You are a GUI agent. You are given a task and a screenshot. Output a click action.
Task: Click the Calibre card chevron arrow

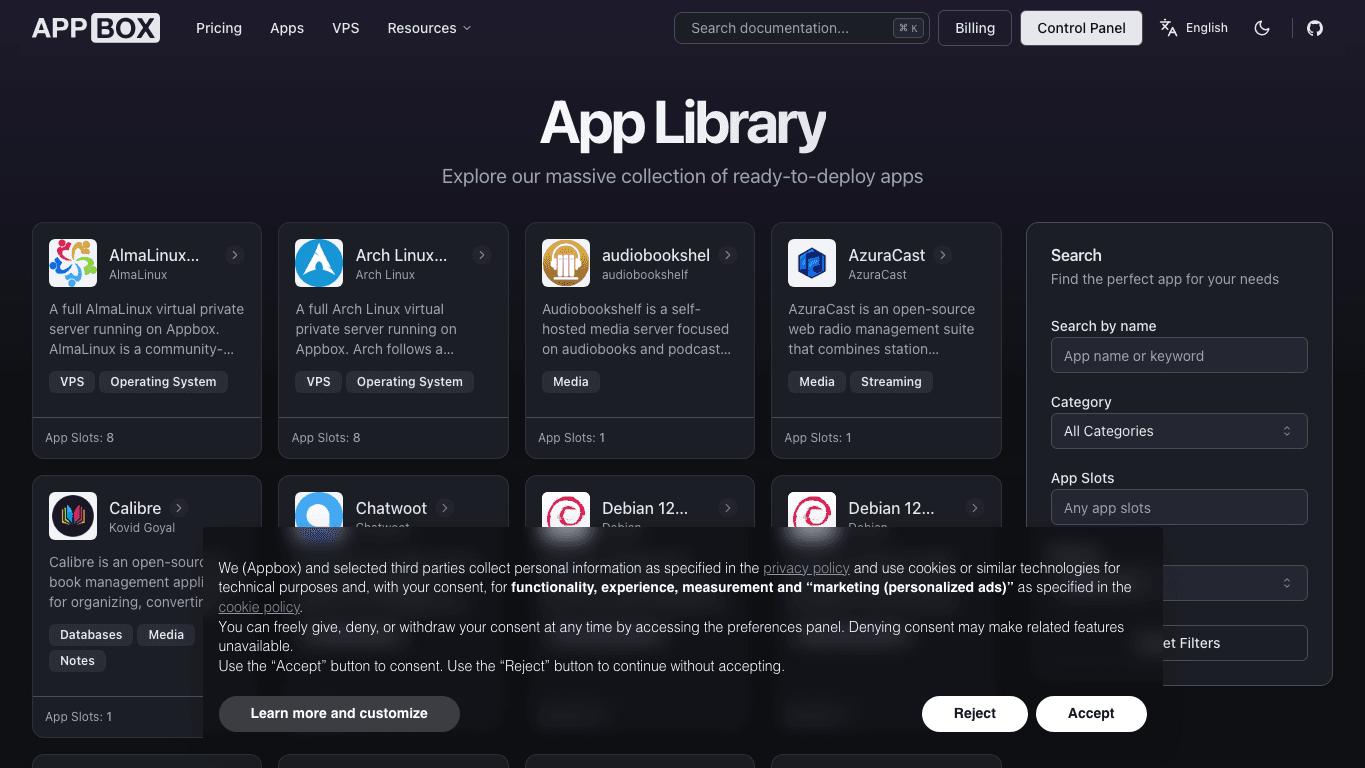(178, 508)
